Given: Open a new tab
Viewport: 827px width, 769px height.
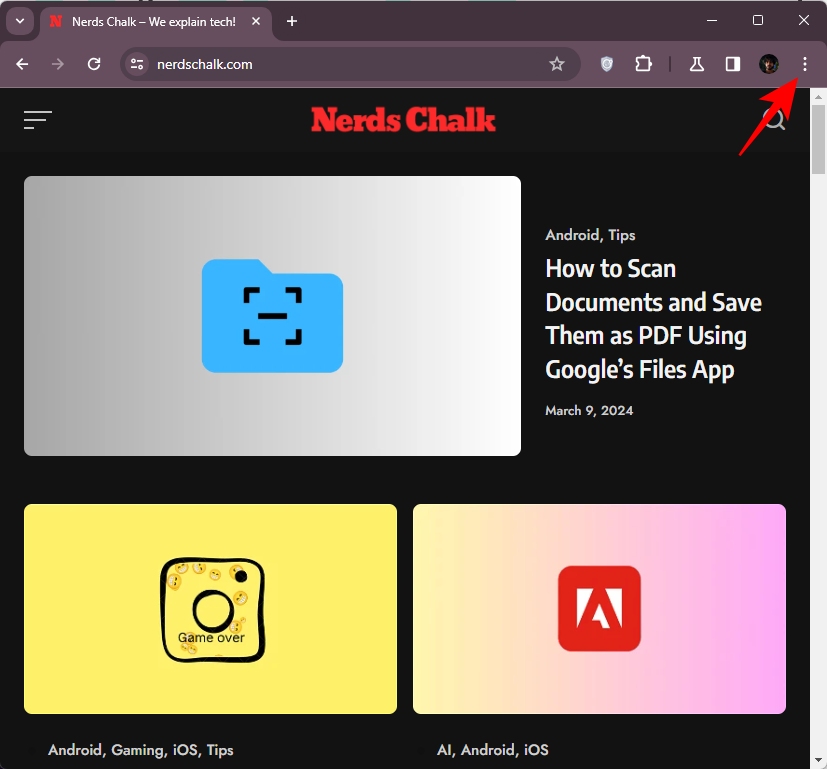Looking at the screenshot, I should click(292, 21).
